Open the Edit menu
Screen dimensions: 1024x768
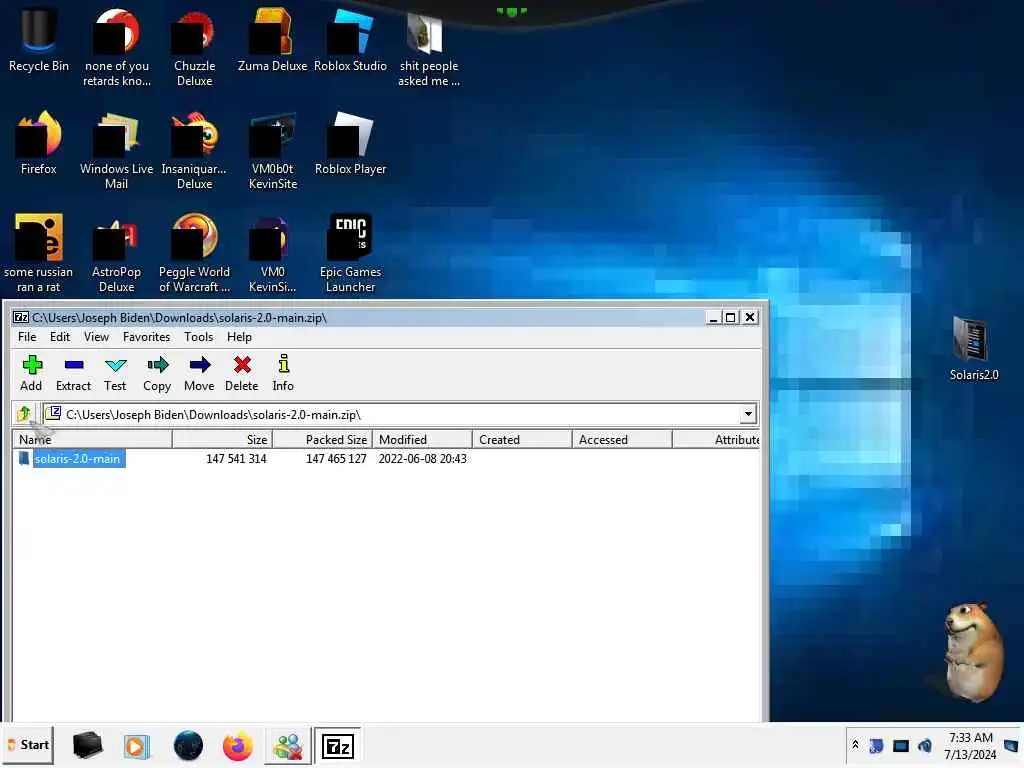[59, 337]
